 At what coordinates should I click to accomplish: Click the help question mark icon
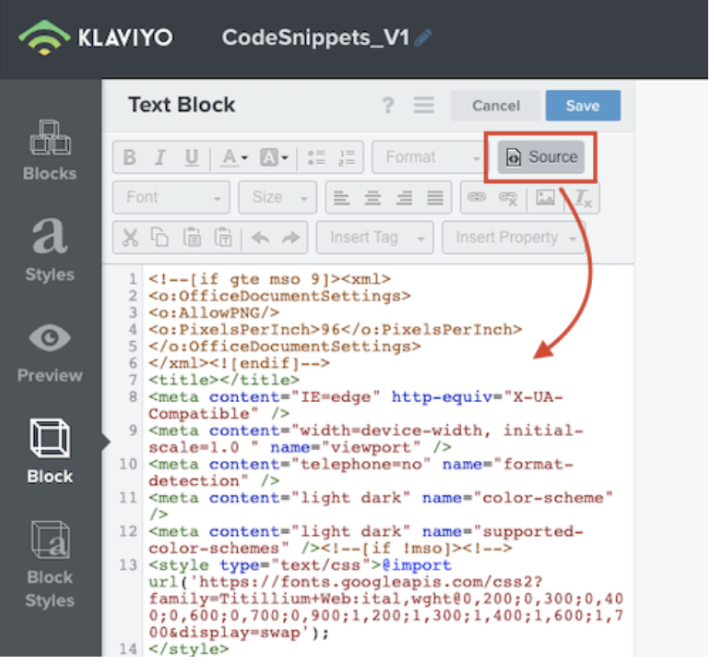click(388, 106)
